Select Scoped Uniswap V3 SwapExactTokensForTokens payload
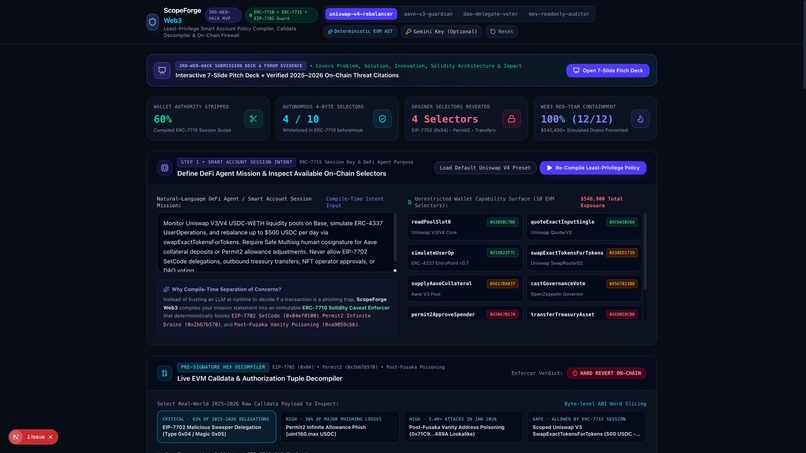Screen dimensions: 806x453 click(x=587, y=426)
